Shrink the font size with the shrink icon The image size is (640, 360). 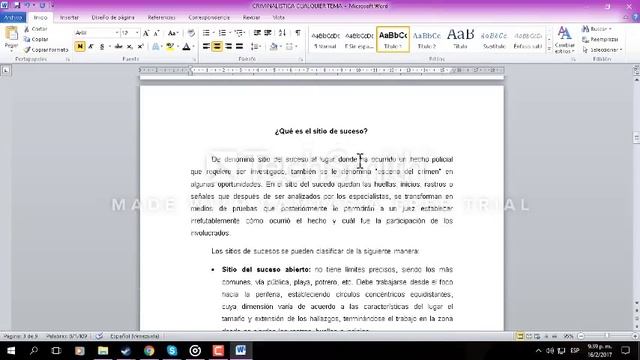[156, 33]
